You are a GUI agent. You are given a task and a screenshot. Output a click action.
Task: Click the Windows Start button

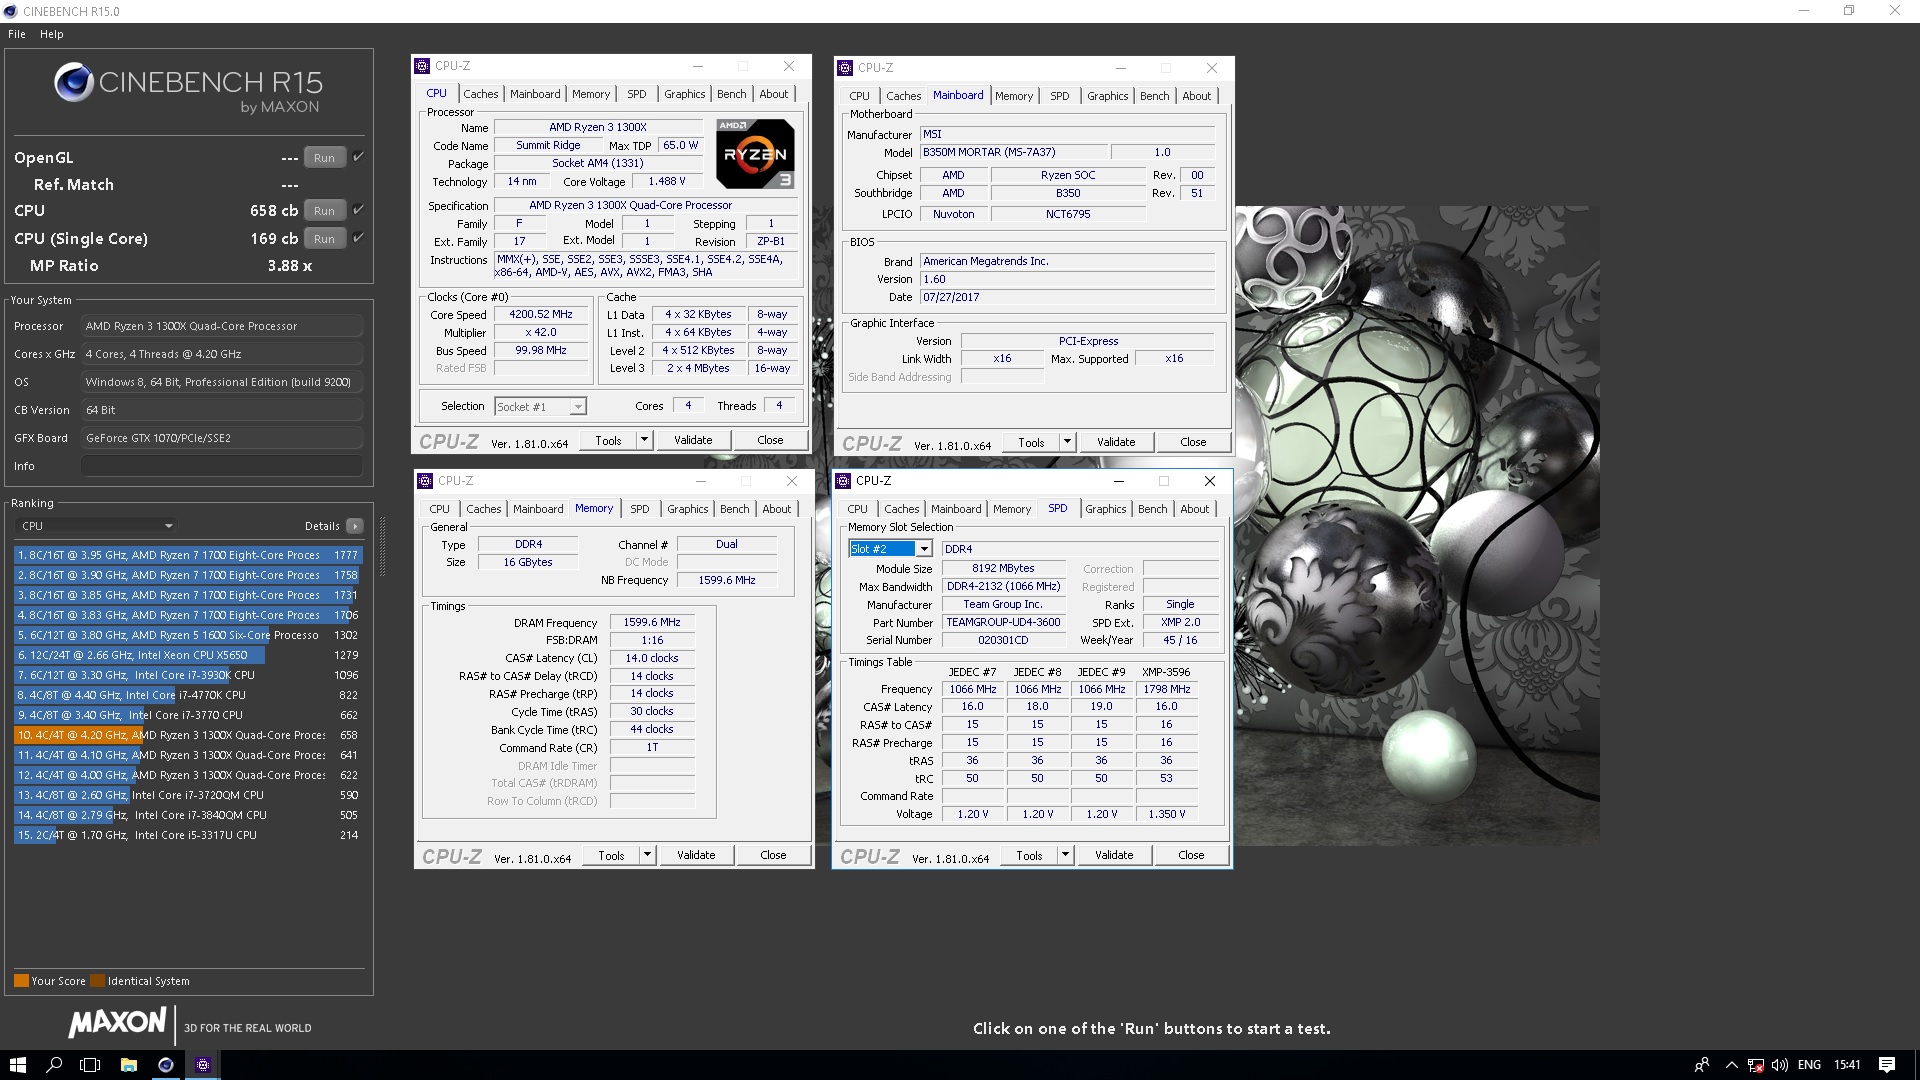[x=17, y=1065]
